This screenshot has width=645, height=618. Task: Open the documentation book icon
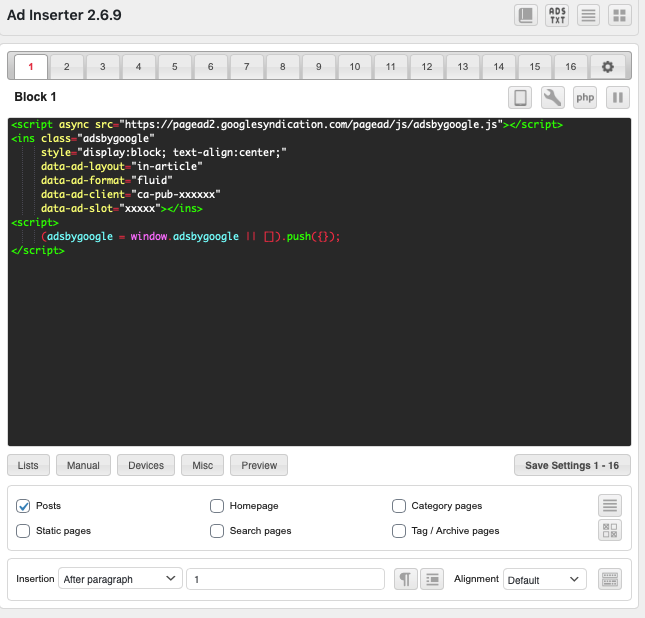[526, 15]
